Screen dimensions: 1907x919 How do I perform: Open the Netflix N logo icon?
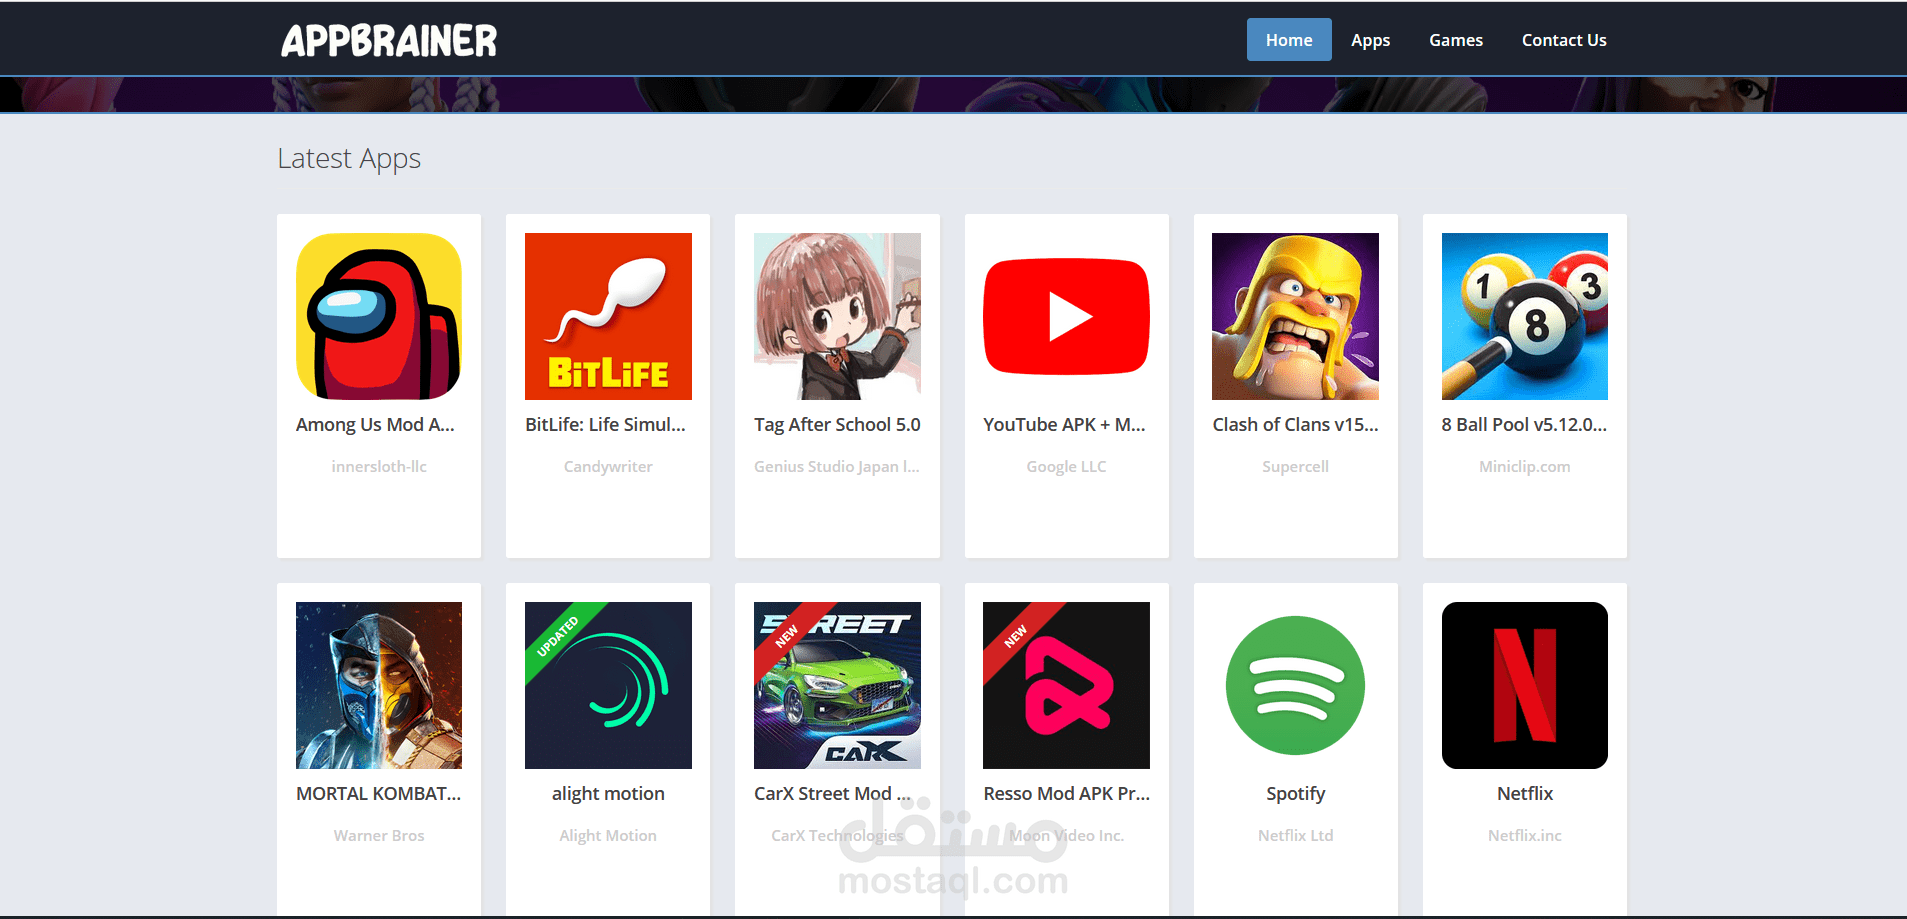[x=1525, y=685]
